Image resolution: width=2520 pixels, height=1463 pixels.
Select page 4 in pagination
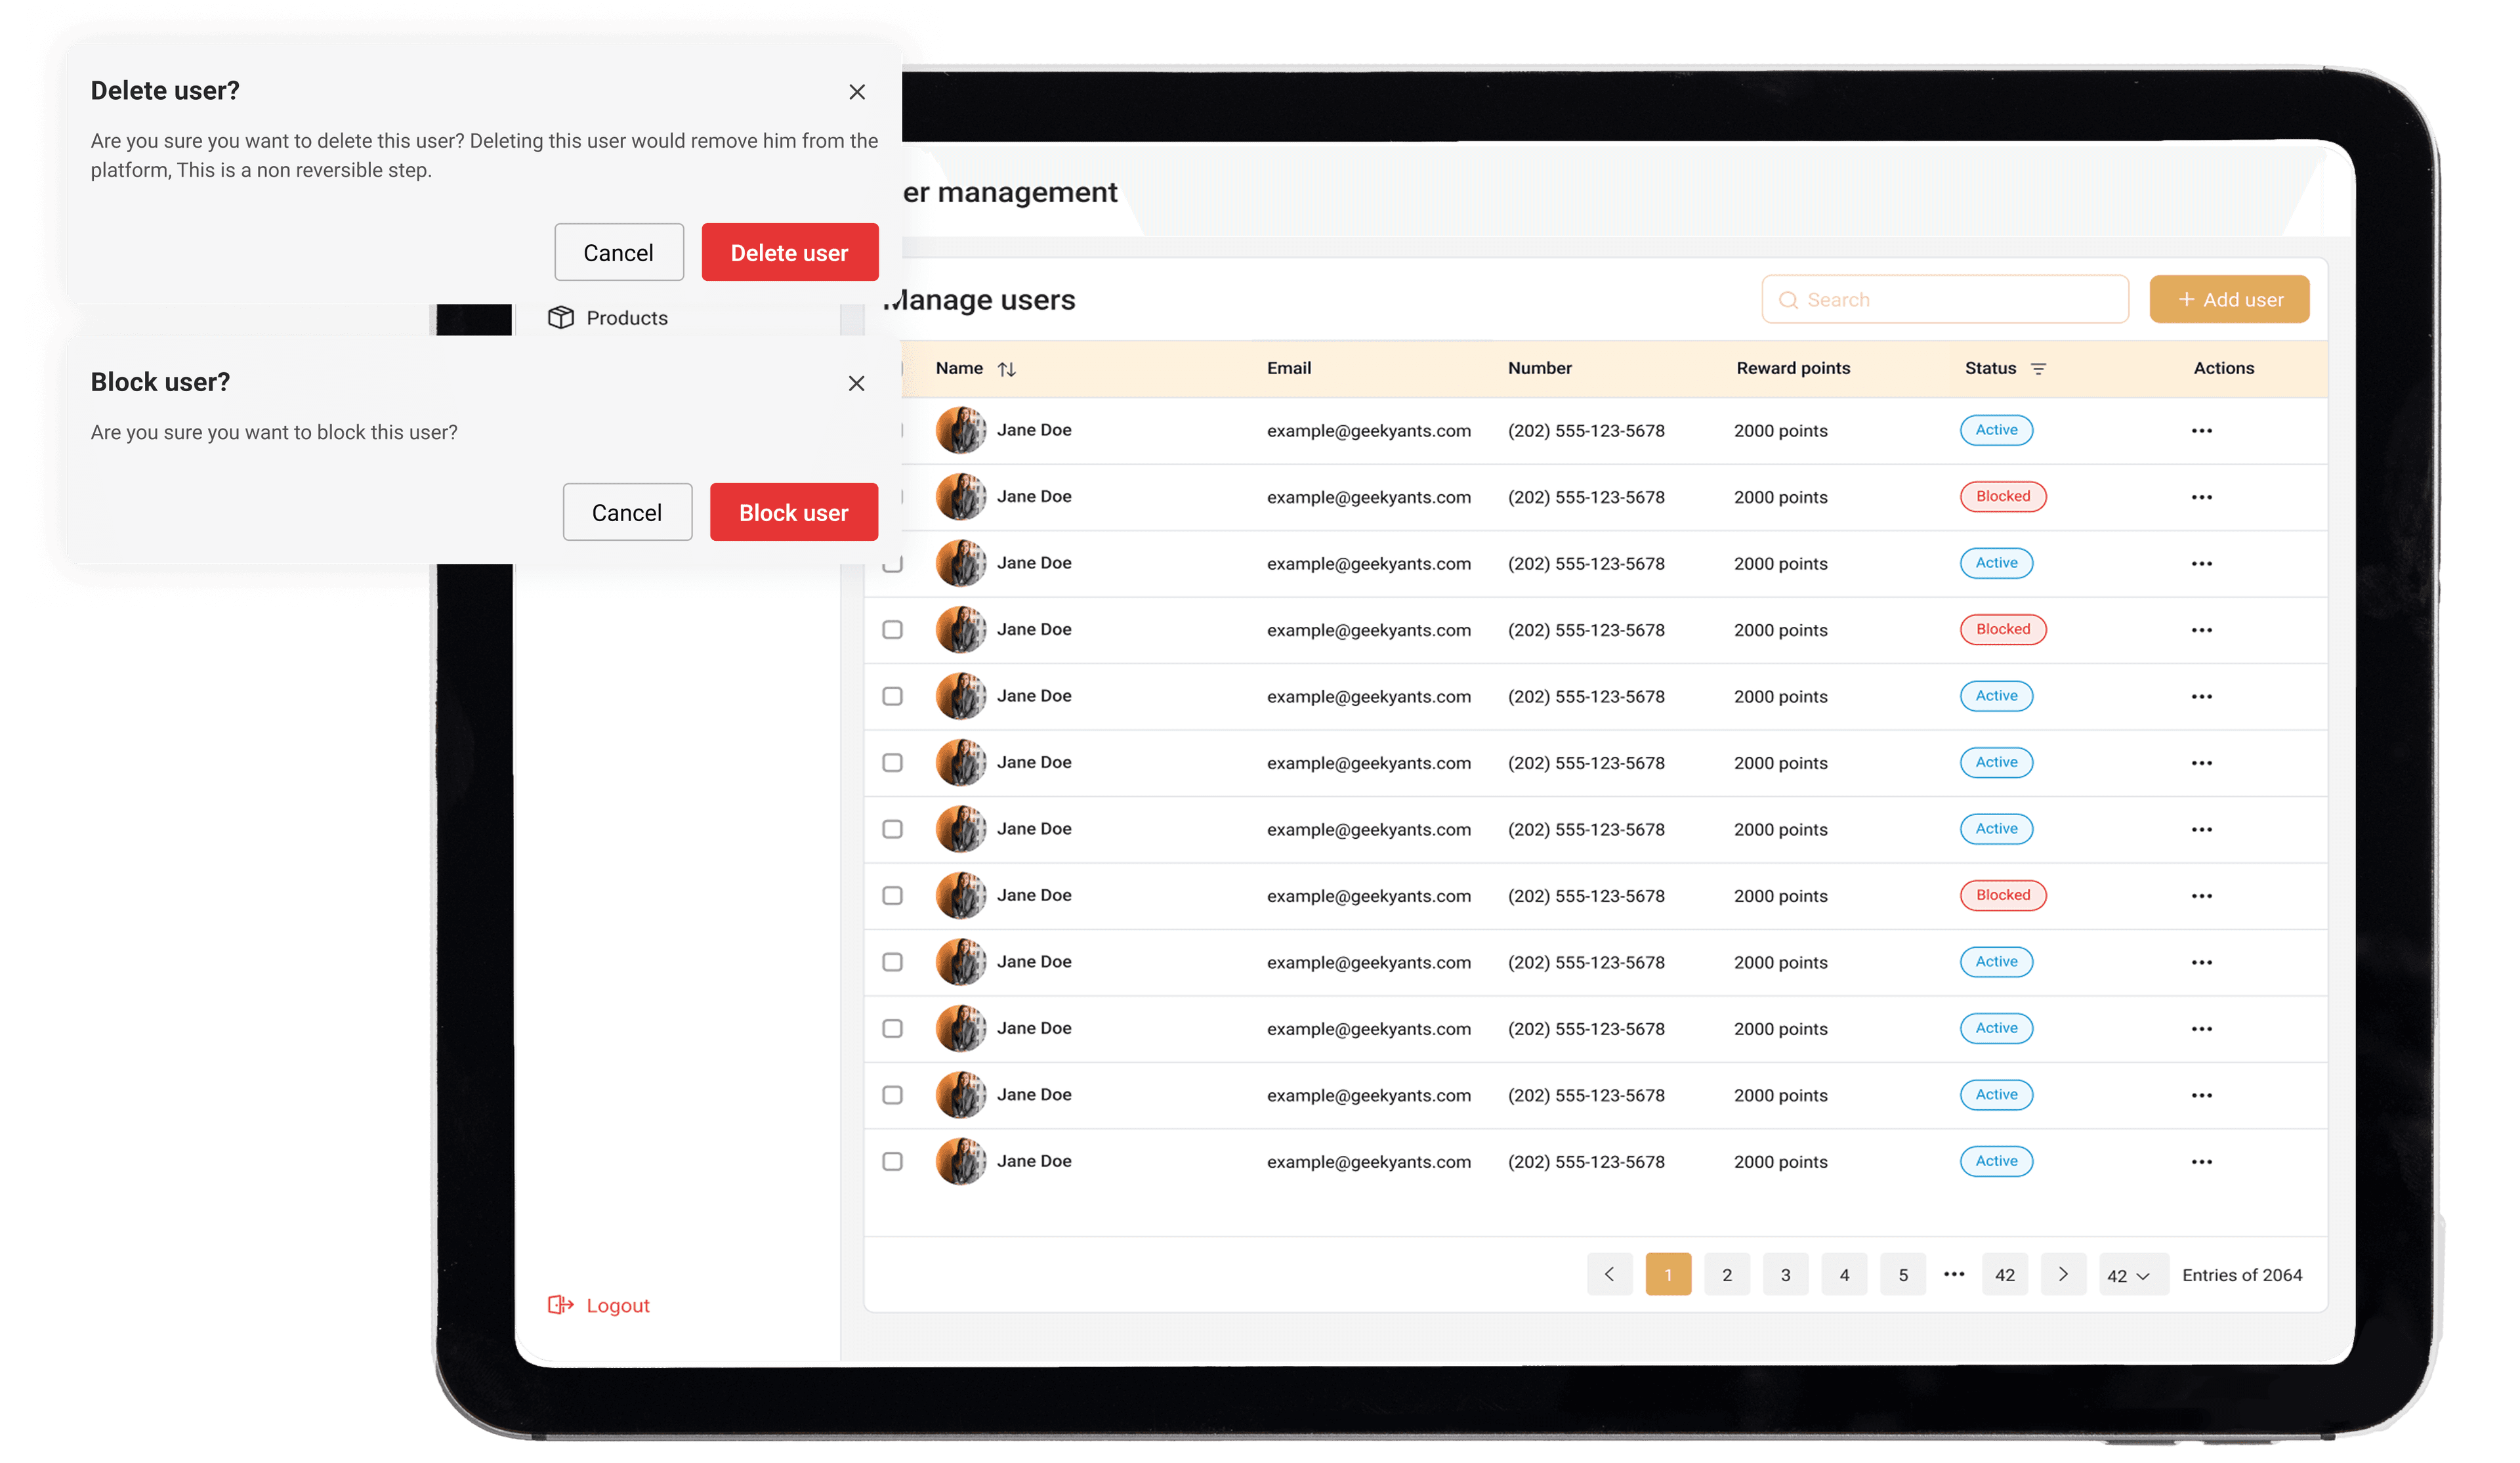click(x=1845, y=1274)
